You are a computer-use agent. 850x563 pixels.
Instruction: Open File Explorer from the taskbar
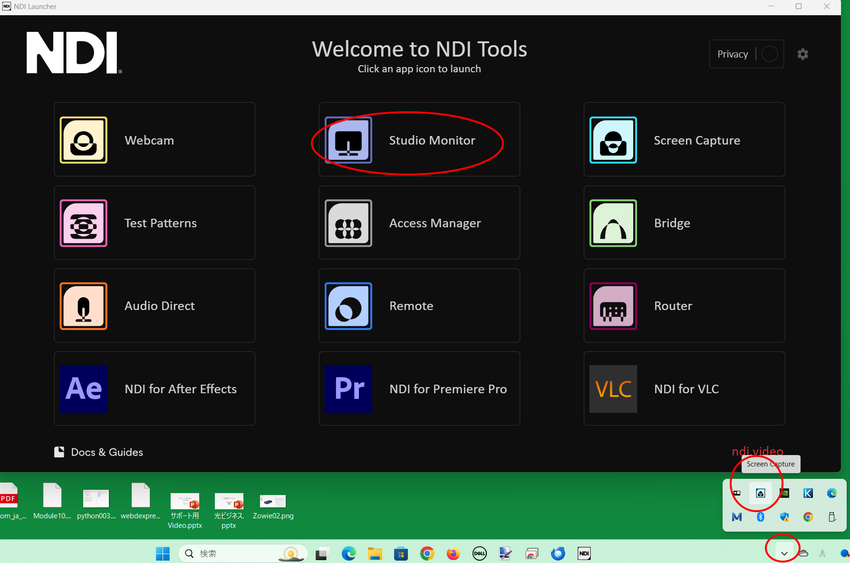click(x=375, y=553)
